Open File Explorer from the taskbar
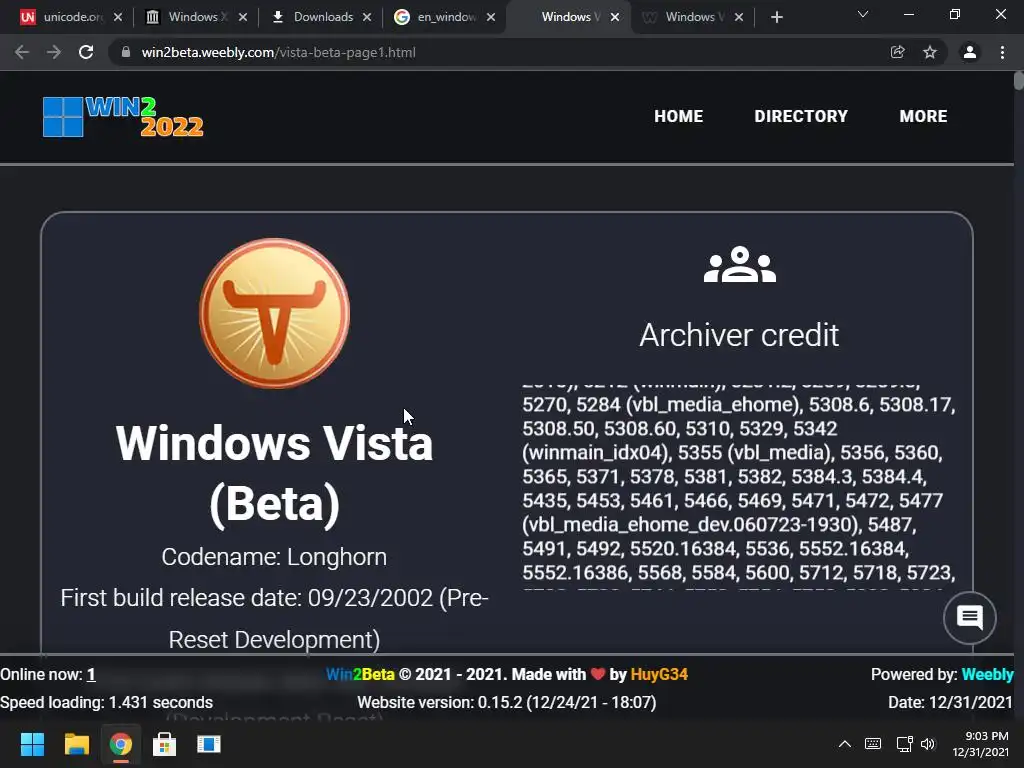This screenshot has height=768, width=1024. [x=76, y=744]
